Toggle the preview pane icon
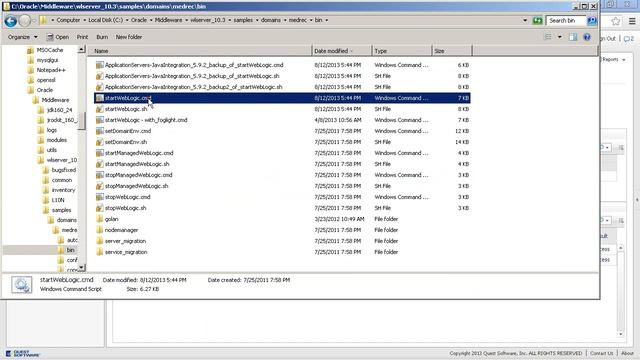The width and height of the screenshot is (640, 360). pyautogui.click(x=573, y=37)
